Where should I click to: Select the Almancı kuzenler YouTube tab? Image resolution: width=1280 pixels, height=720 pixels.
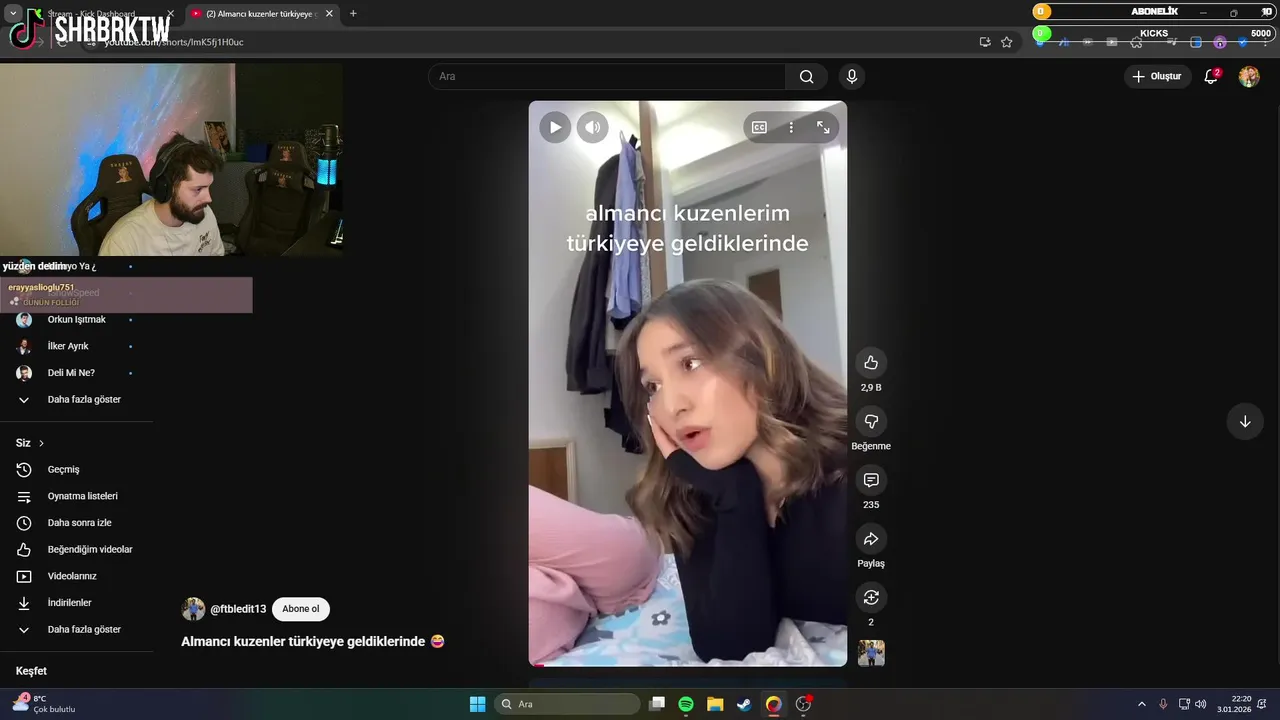260,14
